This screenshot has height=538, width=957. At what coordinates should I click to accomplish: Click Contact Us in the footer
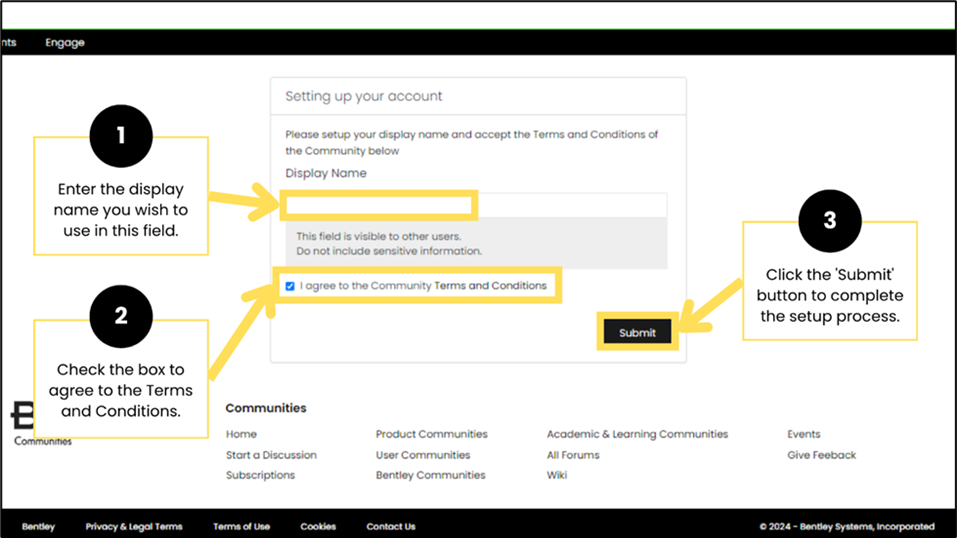click(391, 526)
